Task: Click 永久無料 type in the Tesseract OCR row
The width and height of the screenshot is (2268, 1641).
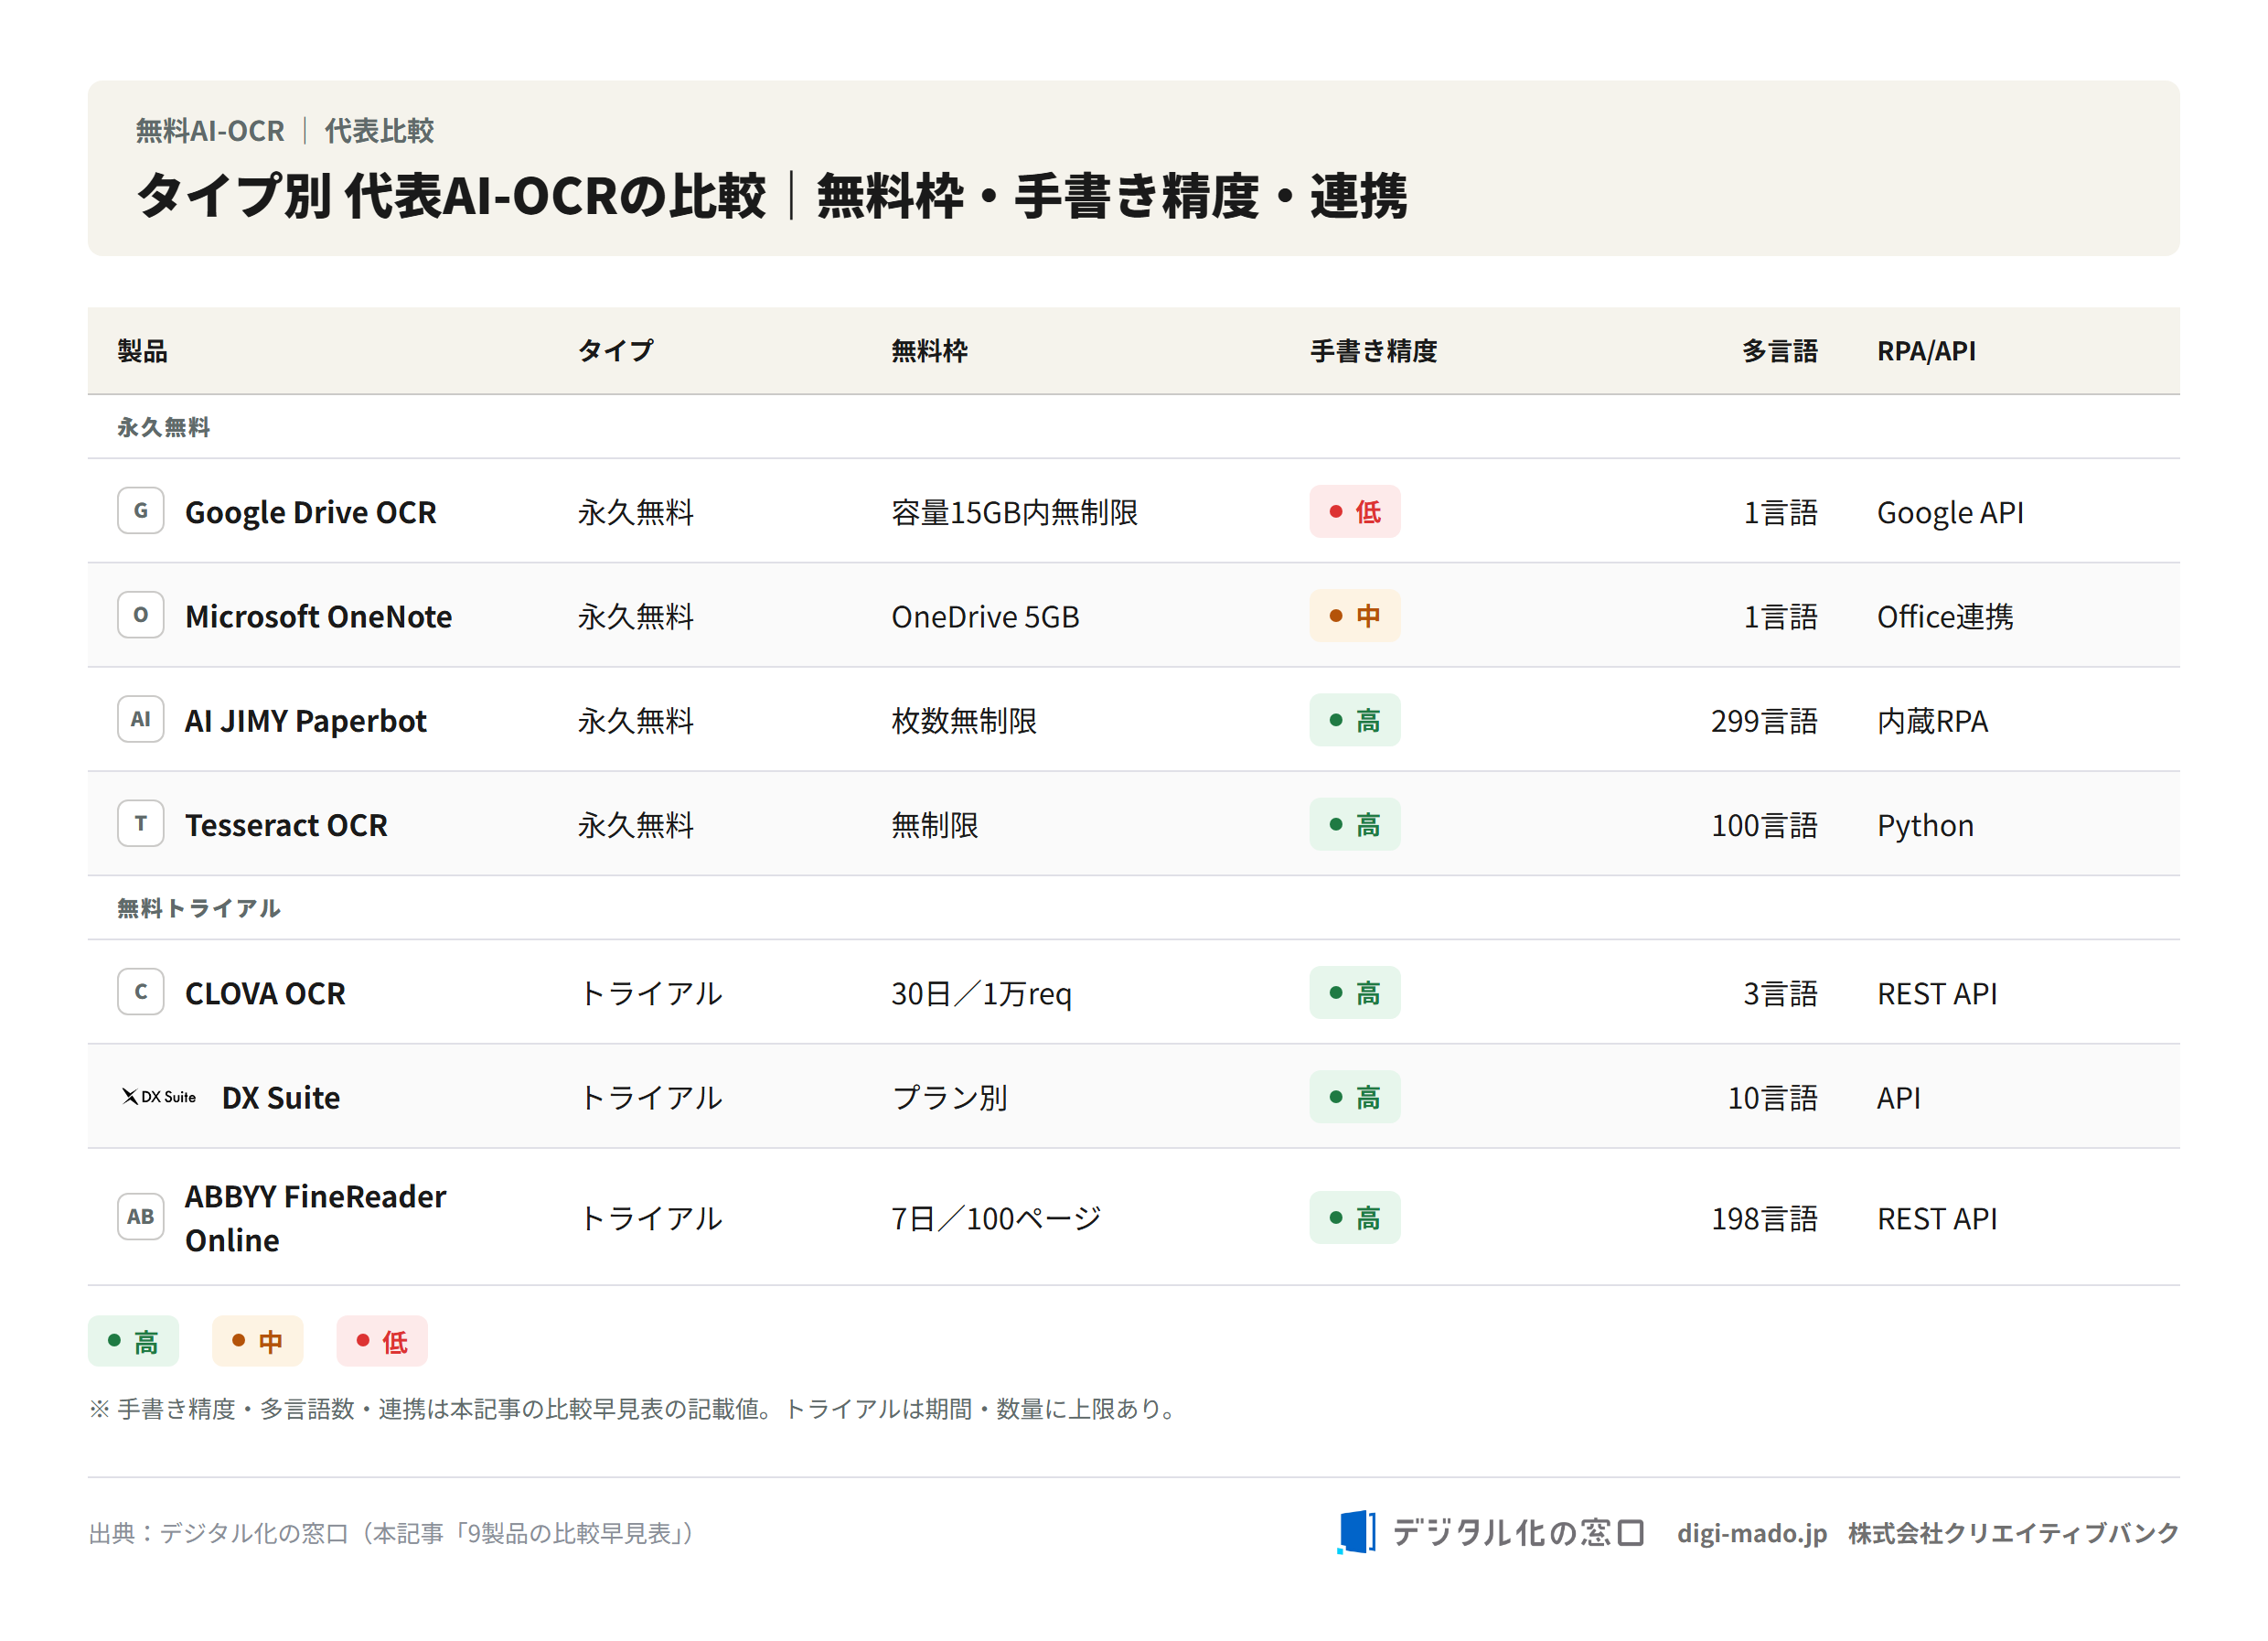Action: pos(635,825)
